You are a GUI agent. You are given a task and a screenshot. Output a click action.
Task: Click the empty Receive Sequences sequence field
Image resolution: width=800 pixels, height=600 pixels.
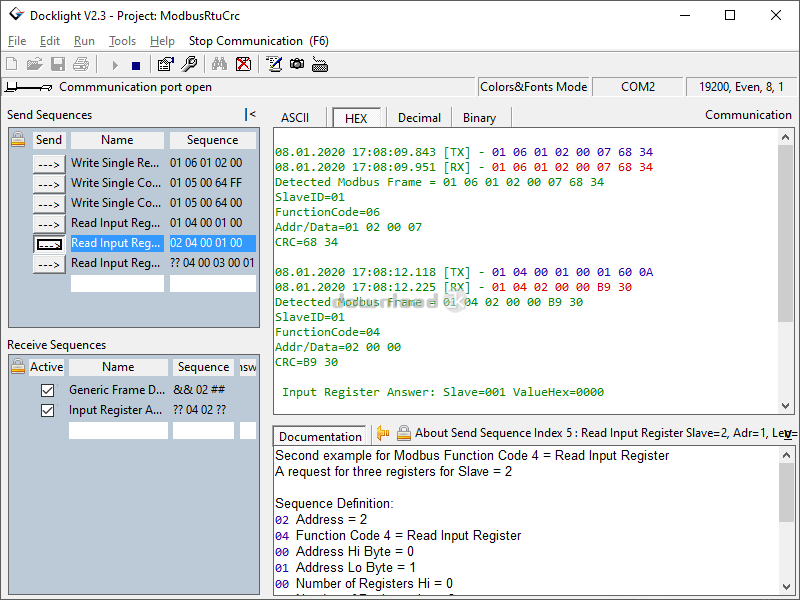203,431
